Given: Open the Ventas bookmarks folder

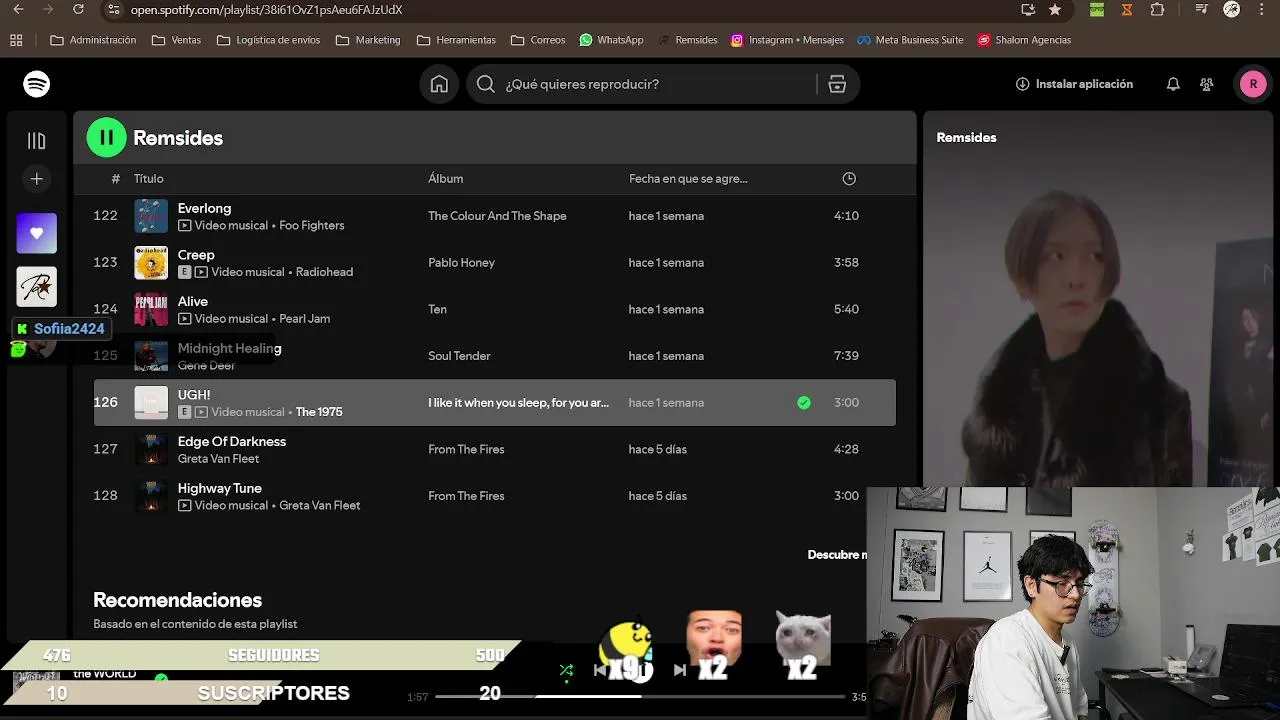Looking at the screenshot, I should point(176,40).
